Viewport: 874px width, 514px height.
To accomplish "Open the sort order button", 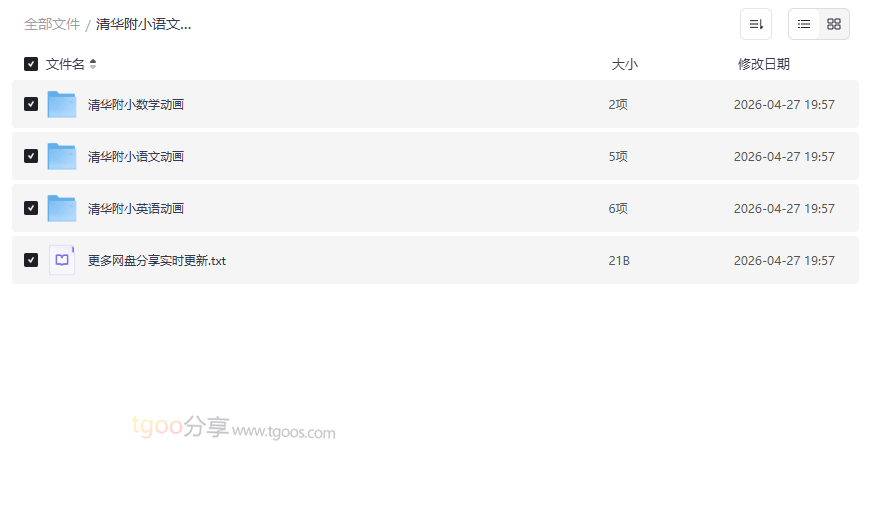I will [756, 24].
